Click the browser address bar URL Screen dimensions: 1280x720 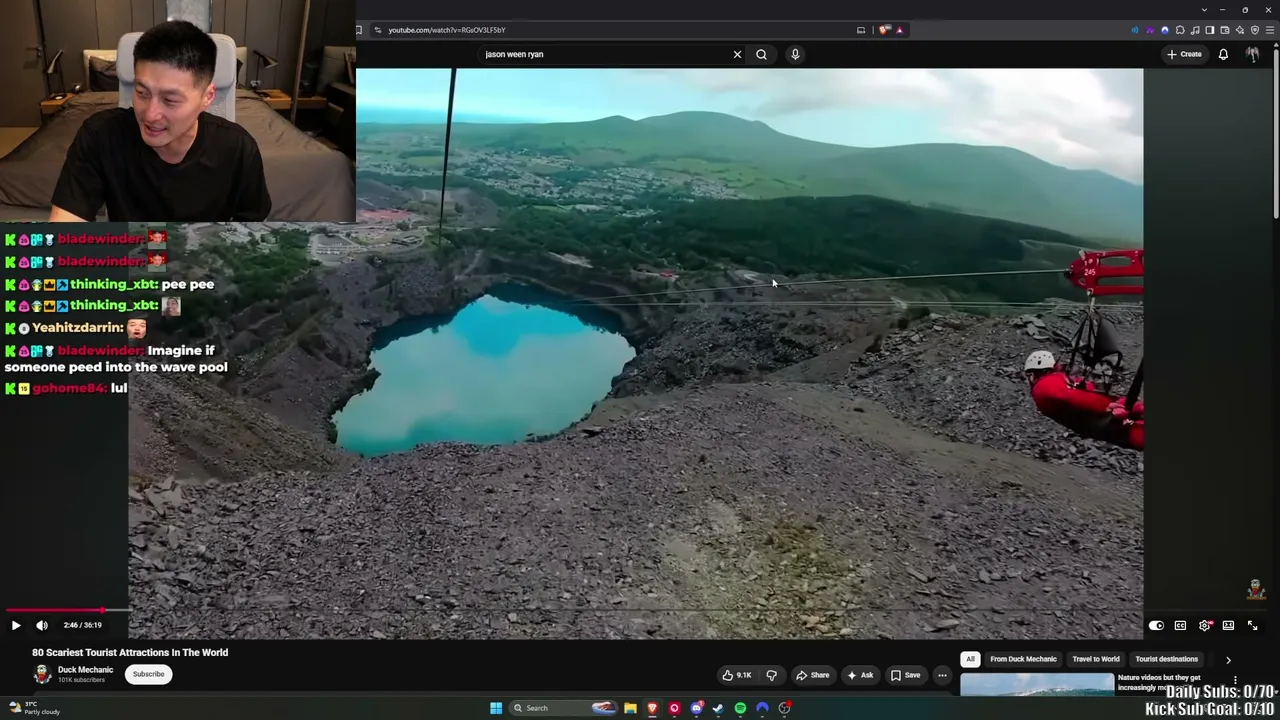[x=447, y=30]
